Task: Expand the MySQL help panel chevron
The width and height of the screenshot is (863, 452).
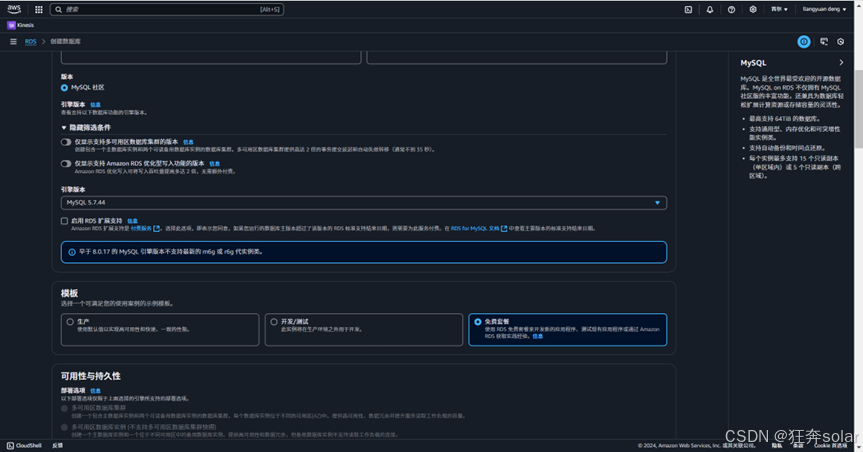Action: click(841, 63)
